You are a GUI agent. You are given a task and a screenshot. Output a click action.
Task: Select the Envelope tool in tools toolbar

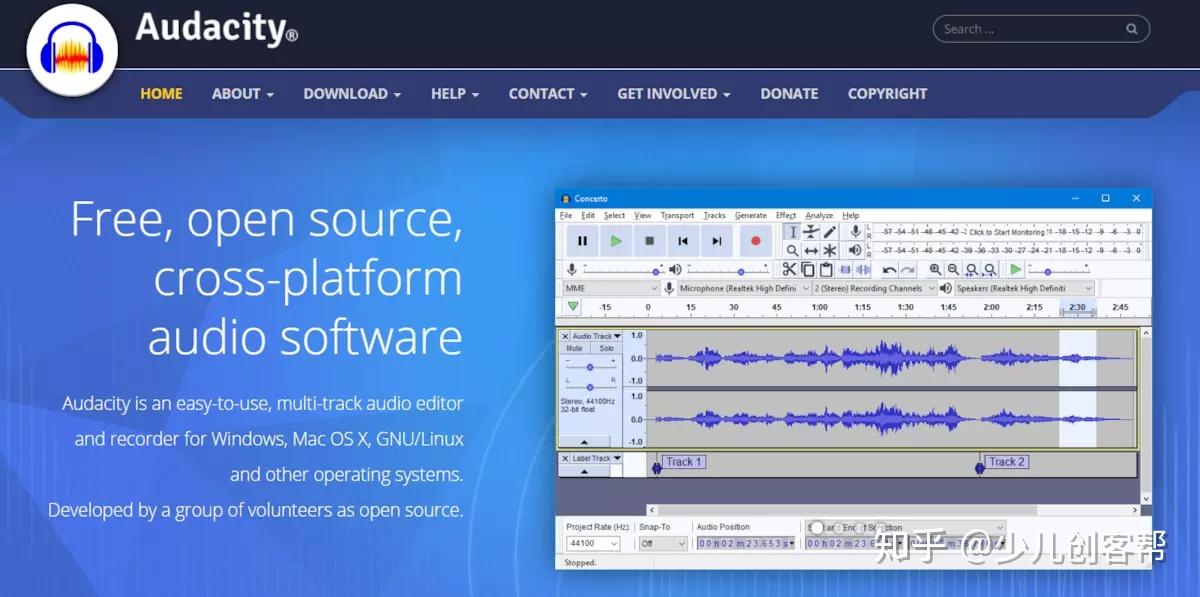[x=811, y=232]
